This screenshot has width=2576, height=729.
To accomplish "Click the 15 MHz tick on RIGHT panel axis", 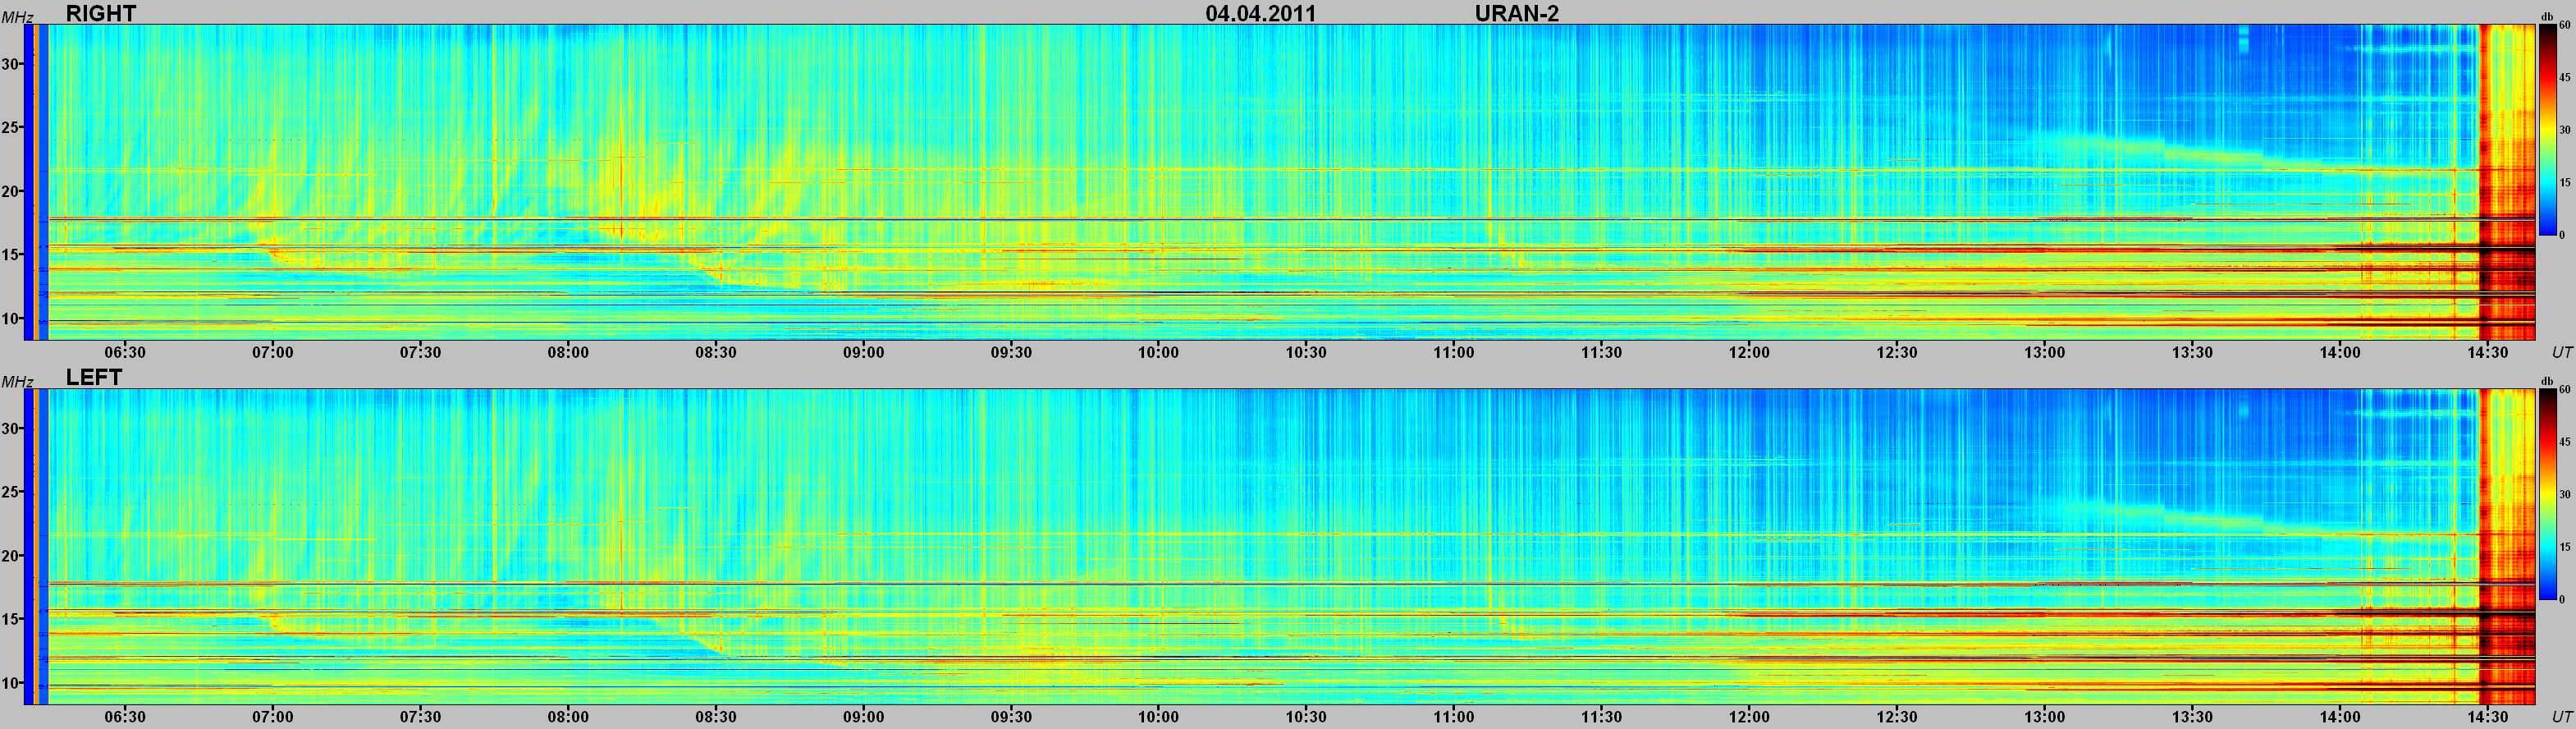I will click(10, 255).
